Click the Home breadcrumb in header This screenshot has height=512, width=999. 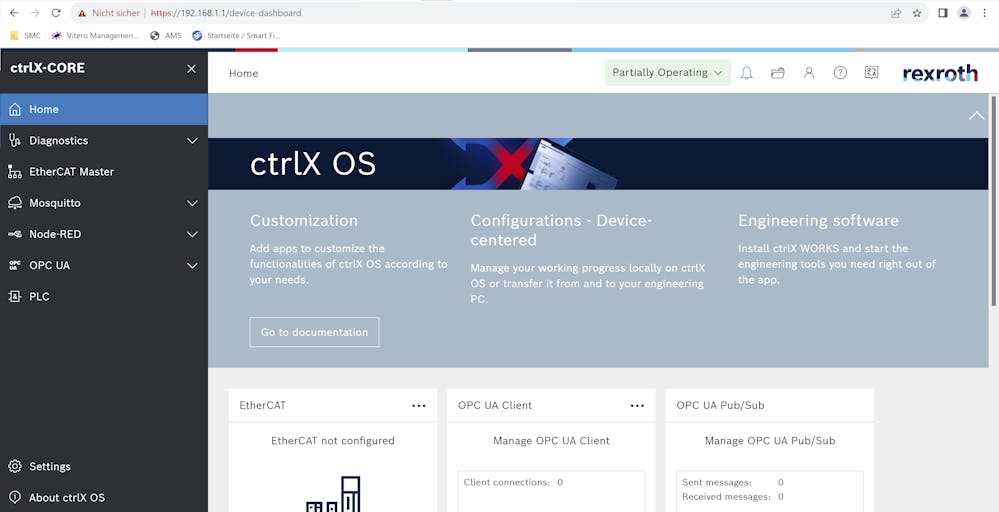tap(243, 73)
